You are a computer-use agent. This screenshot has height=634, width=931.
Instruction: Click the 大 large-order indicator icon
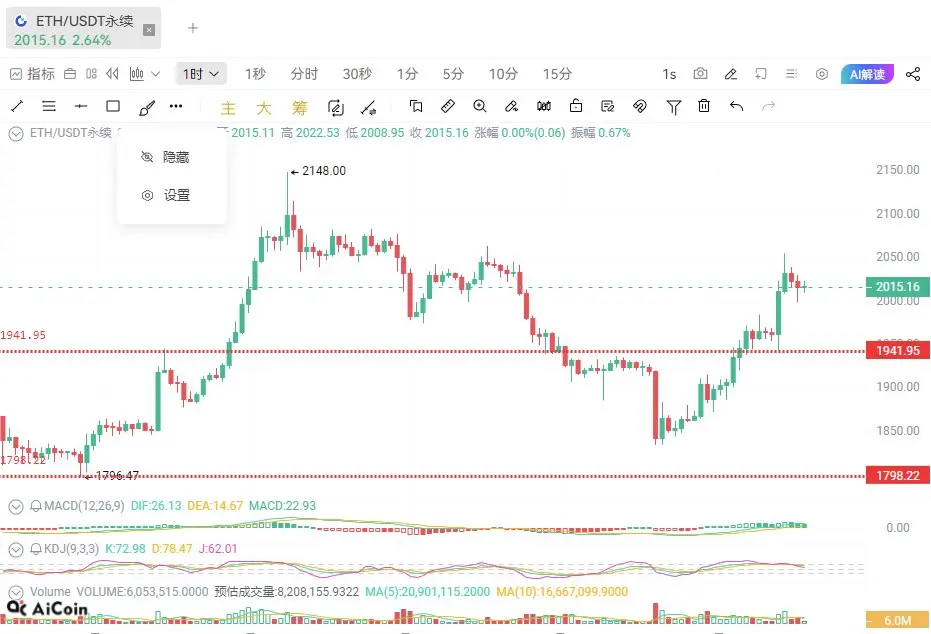point(264,107)
